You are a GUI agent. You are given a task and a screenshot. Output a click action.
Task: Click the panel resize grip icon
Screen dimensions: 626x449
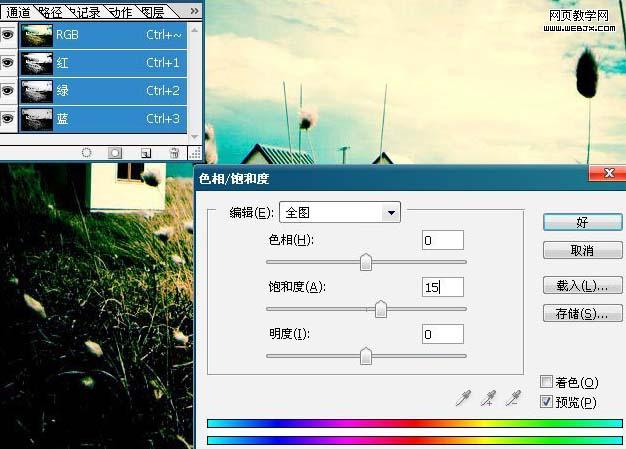(195, 153)
